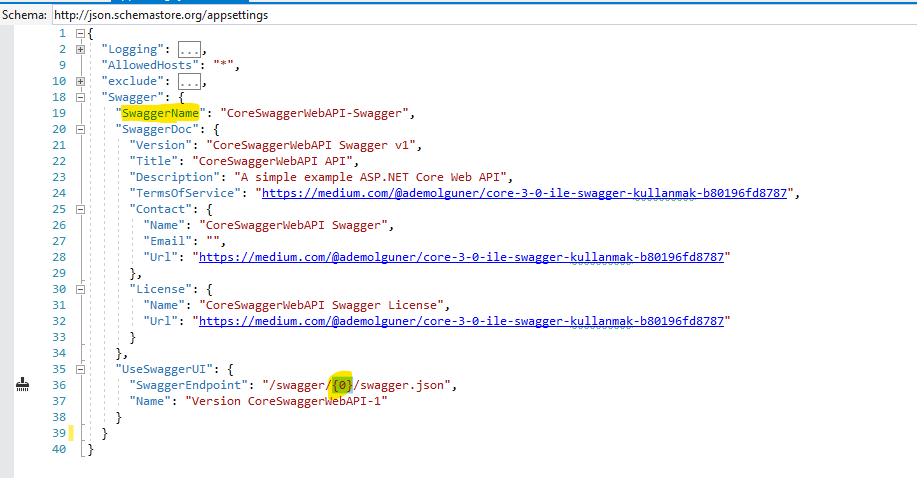This screenshot has width=917, height=478.
Task: Click the collapsed ellipsis box after "exclude"
Action: (189, 81)
